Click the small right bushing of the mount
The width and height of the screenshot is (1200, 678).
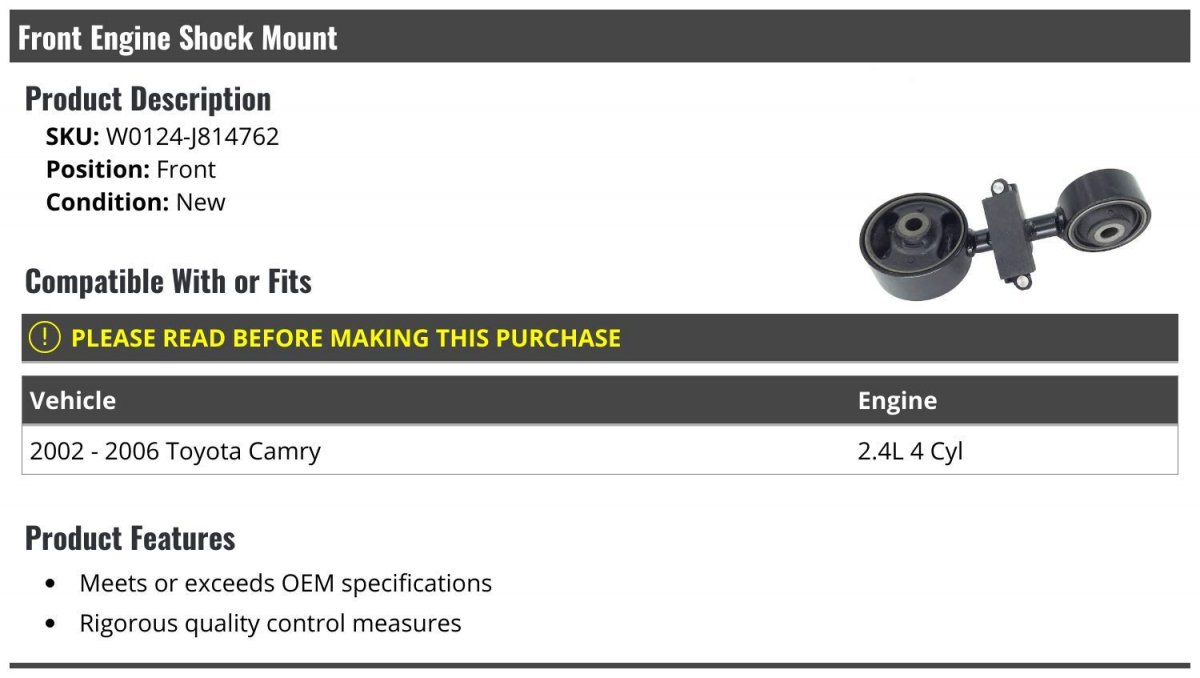pos(1108,214)
